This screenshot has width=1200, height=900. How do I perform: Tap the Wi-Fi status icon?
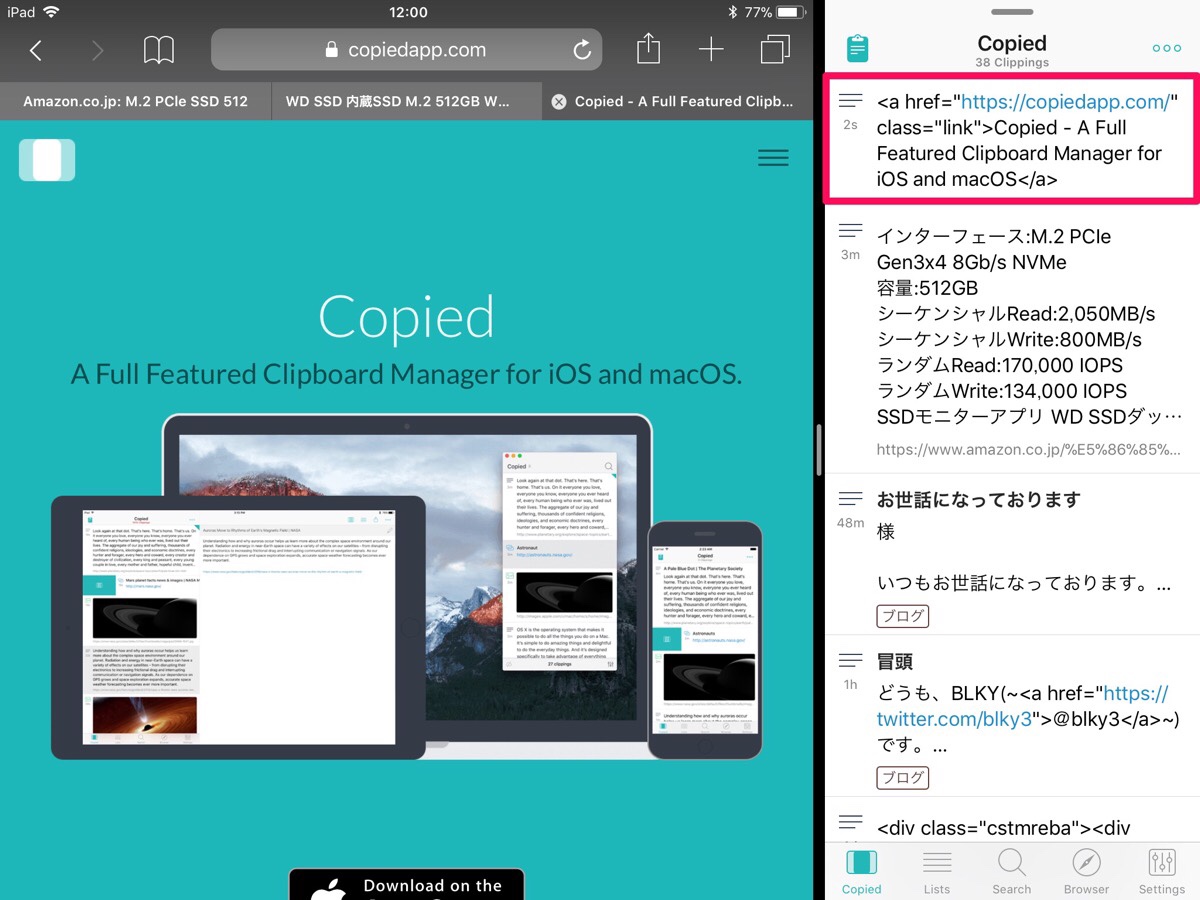51,12
